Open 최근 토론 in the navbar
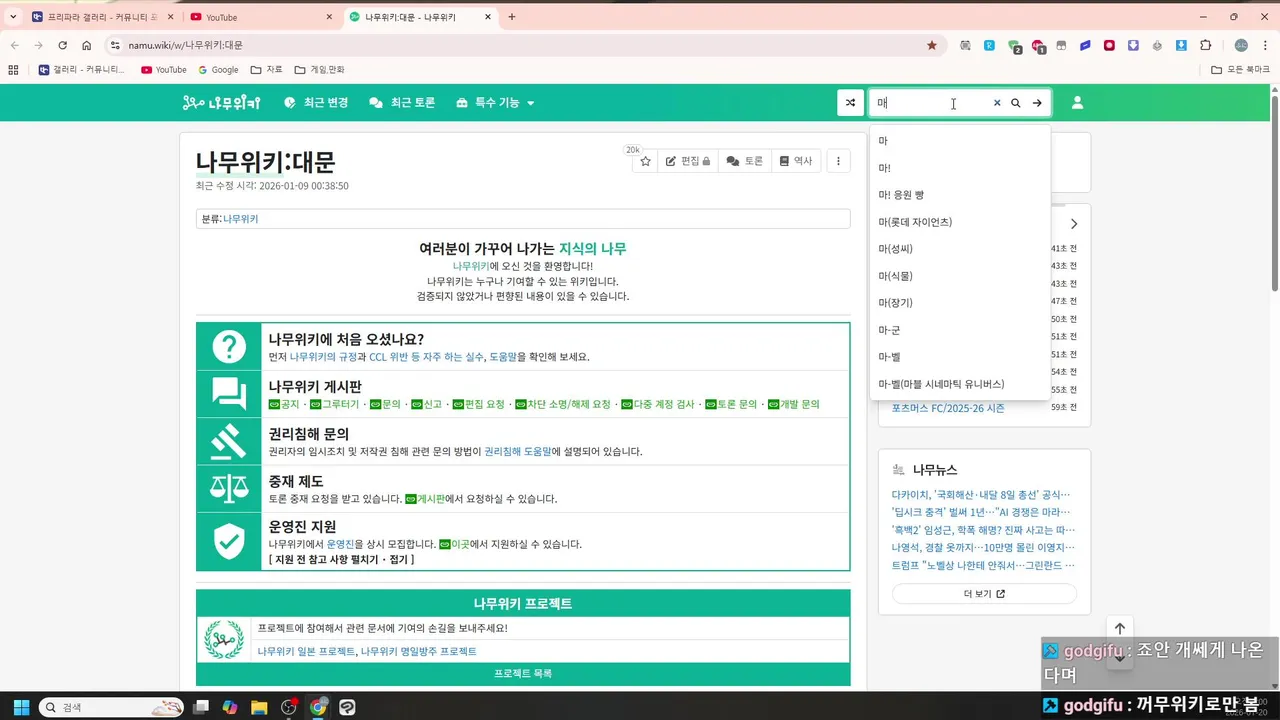Image resolution: width=1280 pixels, height=720 pixels. pos(402,103)
